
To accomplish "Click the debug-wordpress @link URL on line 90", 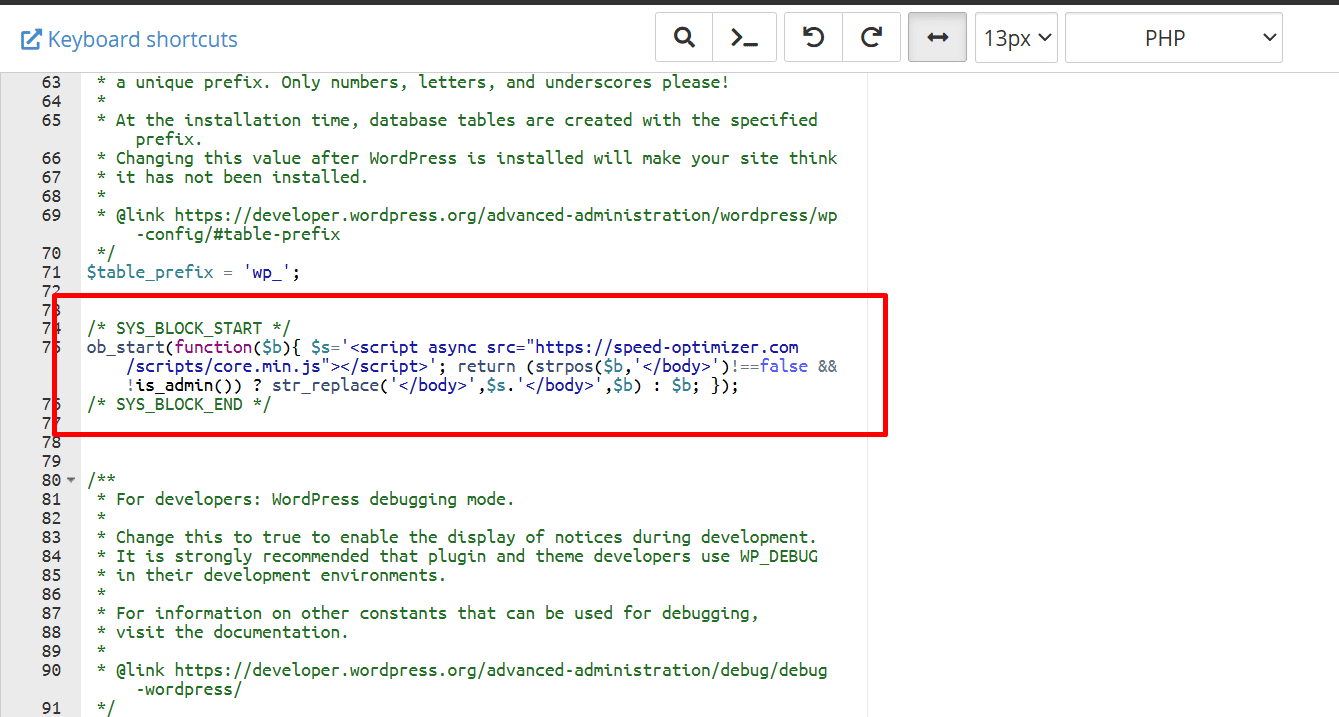I will coord(501,670).
